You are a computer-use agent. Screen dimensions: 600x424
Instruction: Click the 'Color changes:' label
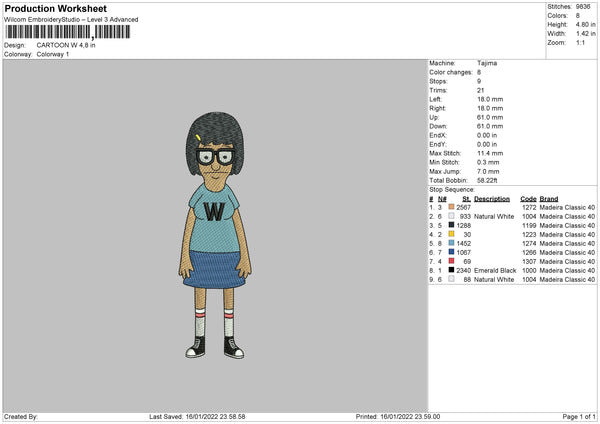point(451,72)
